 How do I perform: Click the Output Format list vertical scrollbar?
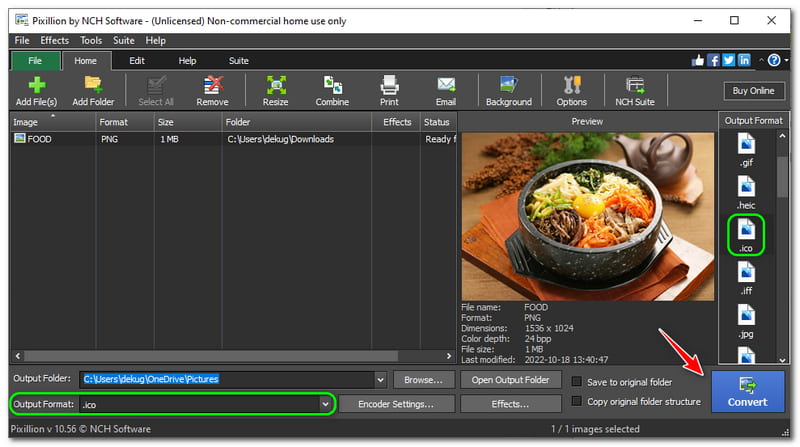pos(781,250)
